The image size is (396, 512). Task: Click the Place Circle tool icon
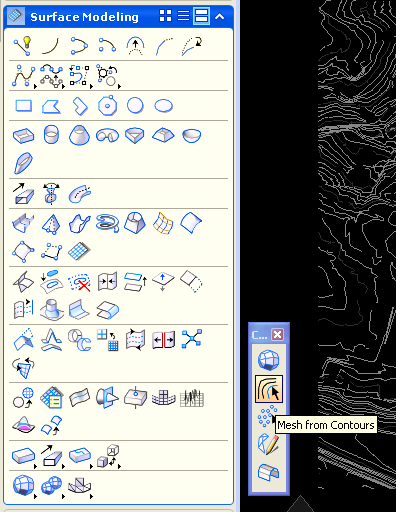point(135,106)
